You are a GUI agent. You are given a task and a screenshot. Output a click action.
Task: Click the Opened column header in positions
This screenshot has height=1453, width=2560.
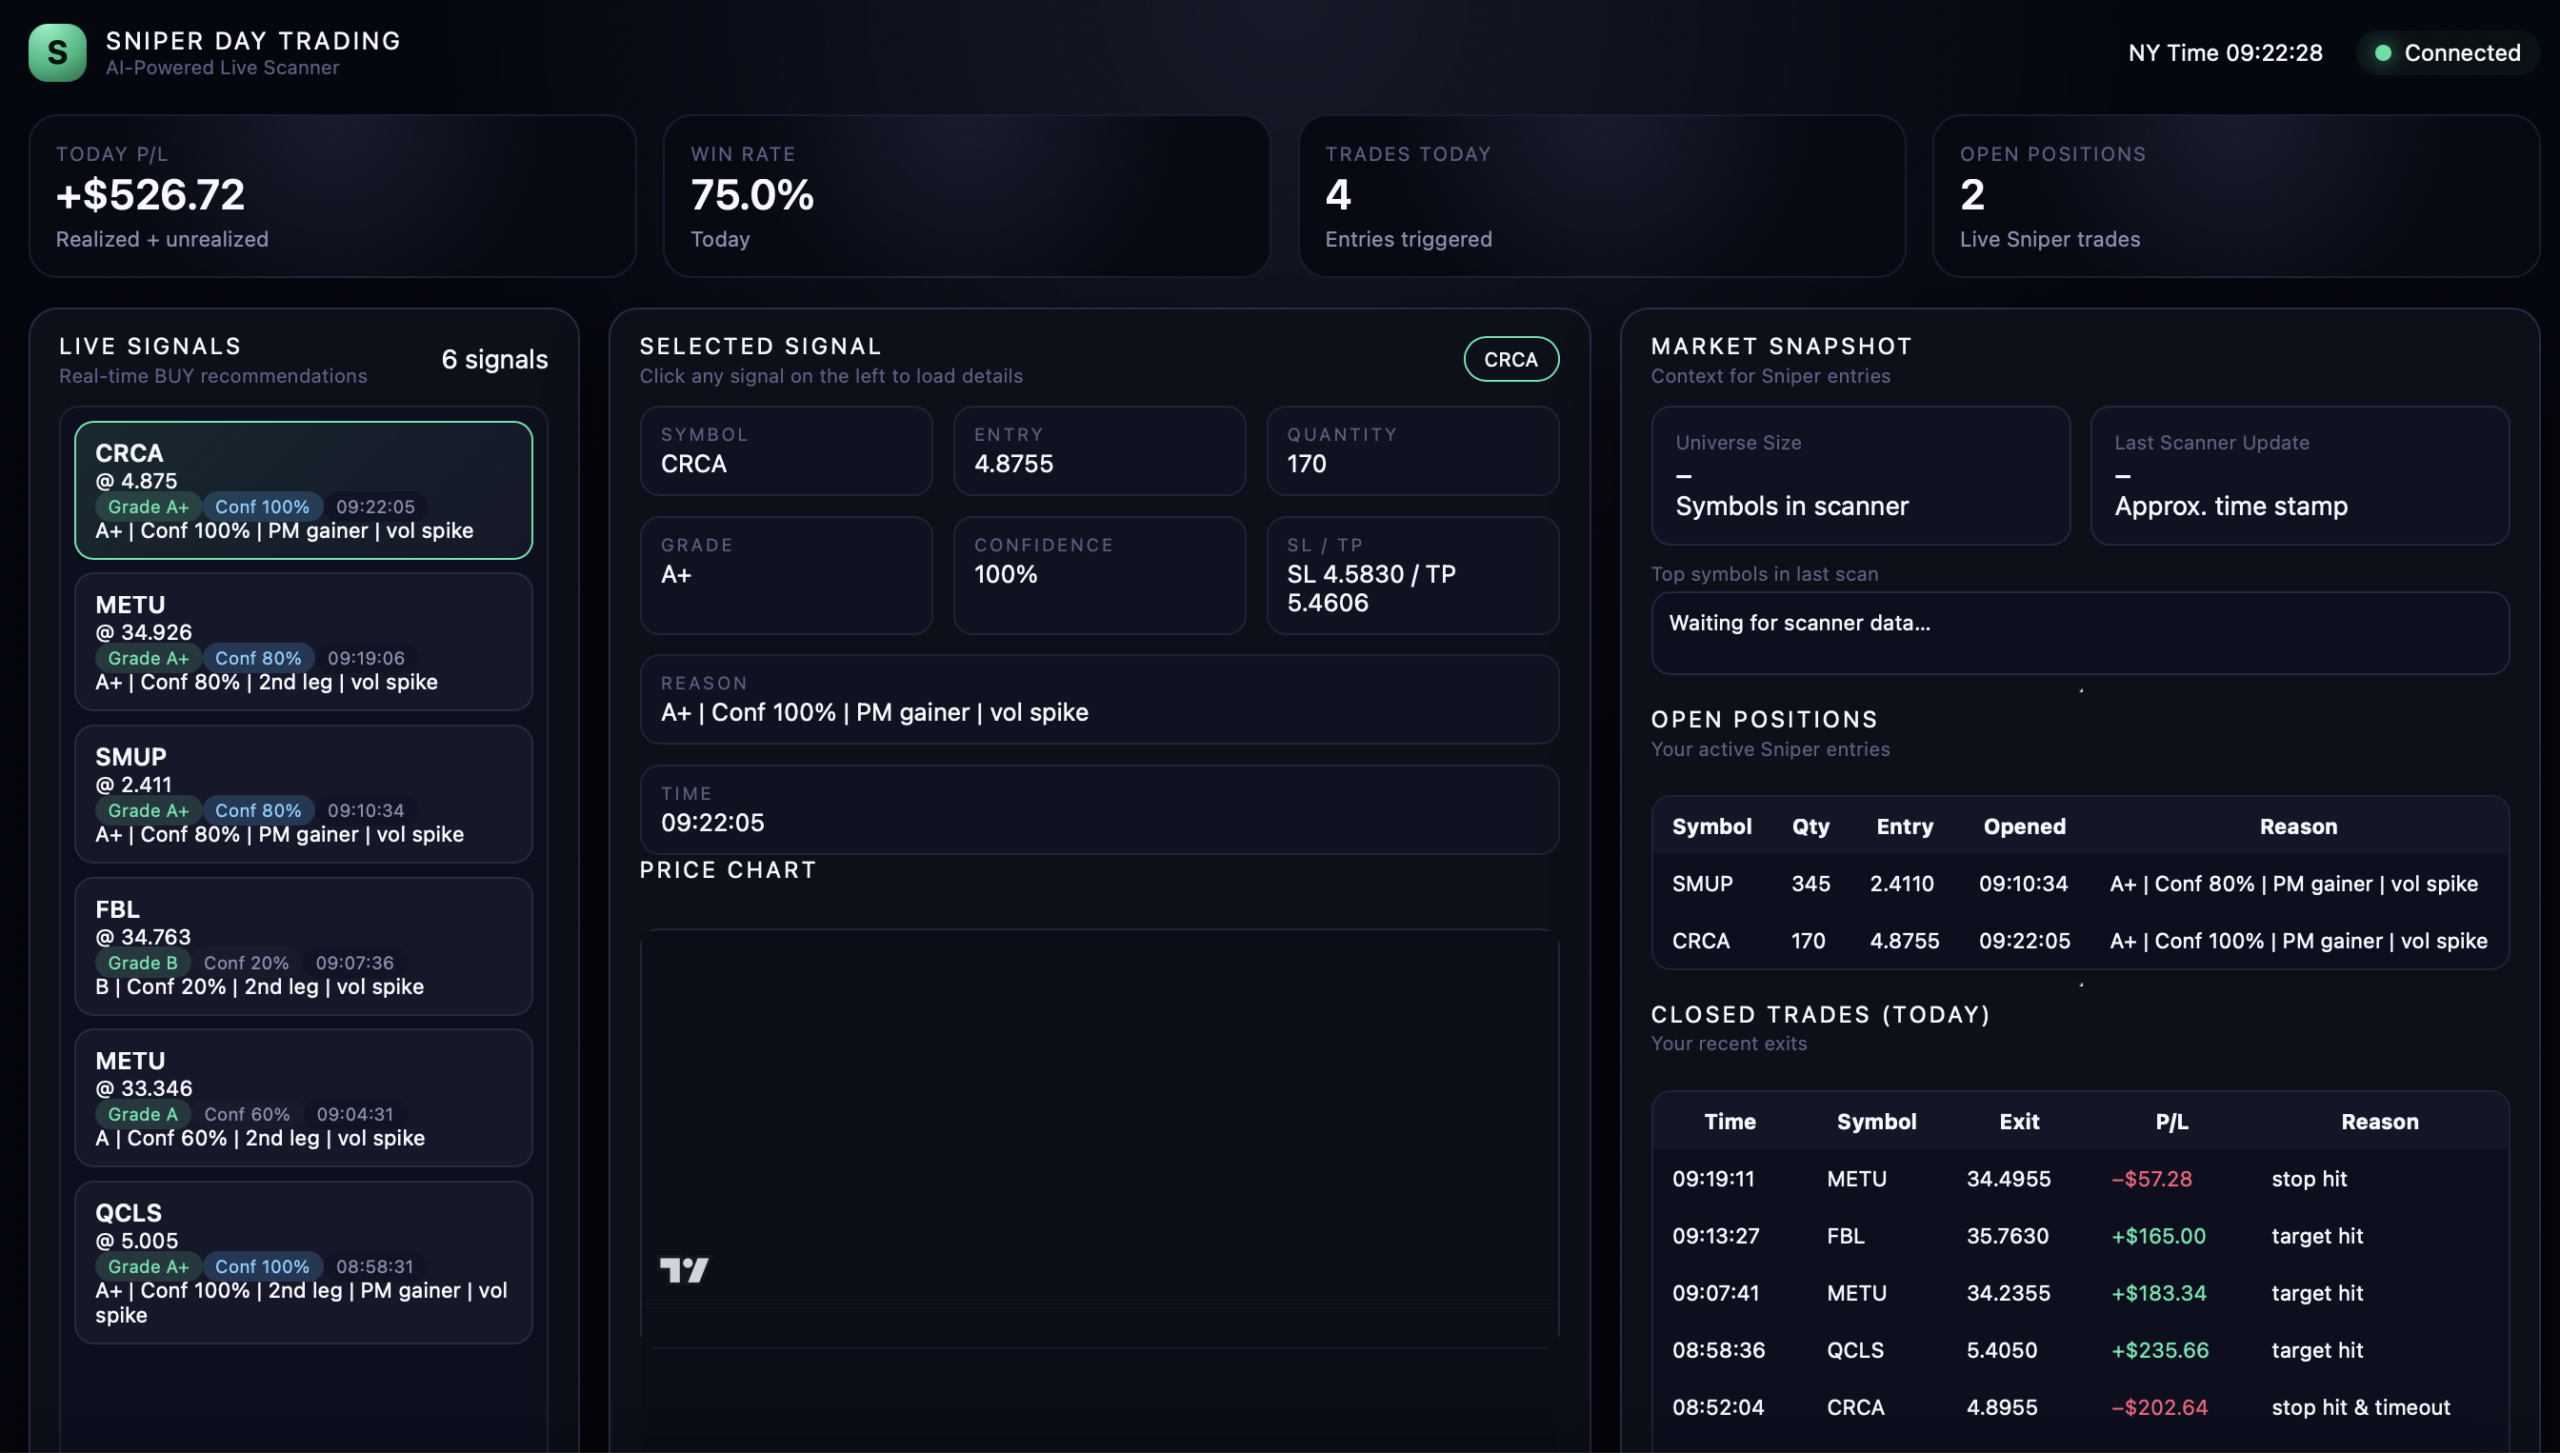pyautogui.click(x=2024, y=826)
